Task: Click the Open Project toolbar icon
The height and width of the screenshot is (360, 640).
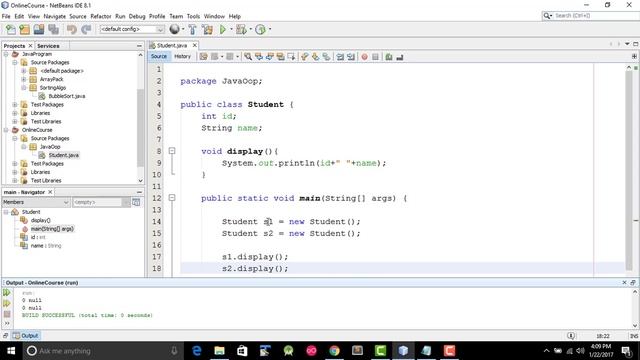Action: click(x=39, y=29)
